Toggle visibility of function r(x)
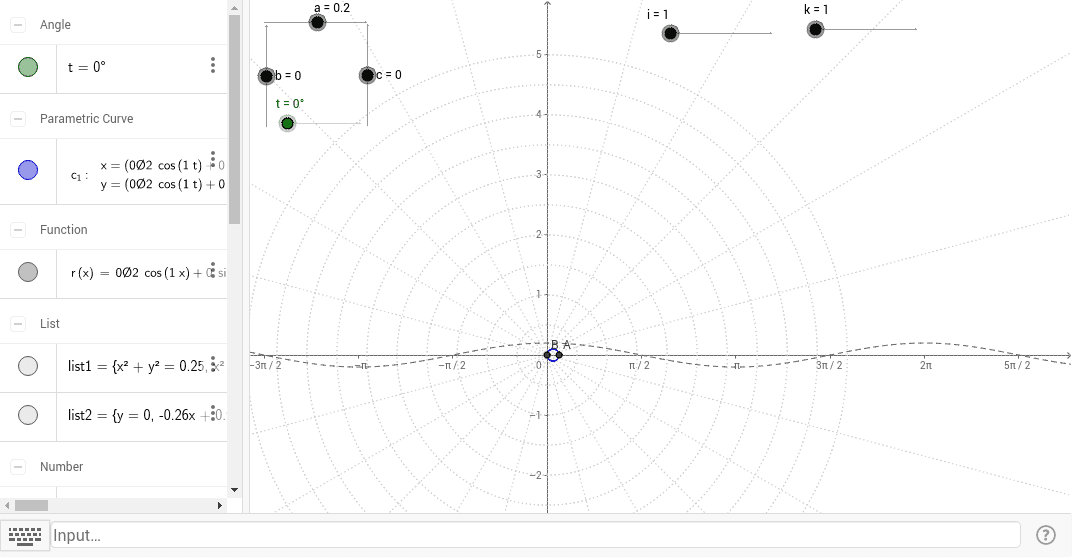Viewport: 1073px width, 558px height. (x=28, y=272)
